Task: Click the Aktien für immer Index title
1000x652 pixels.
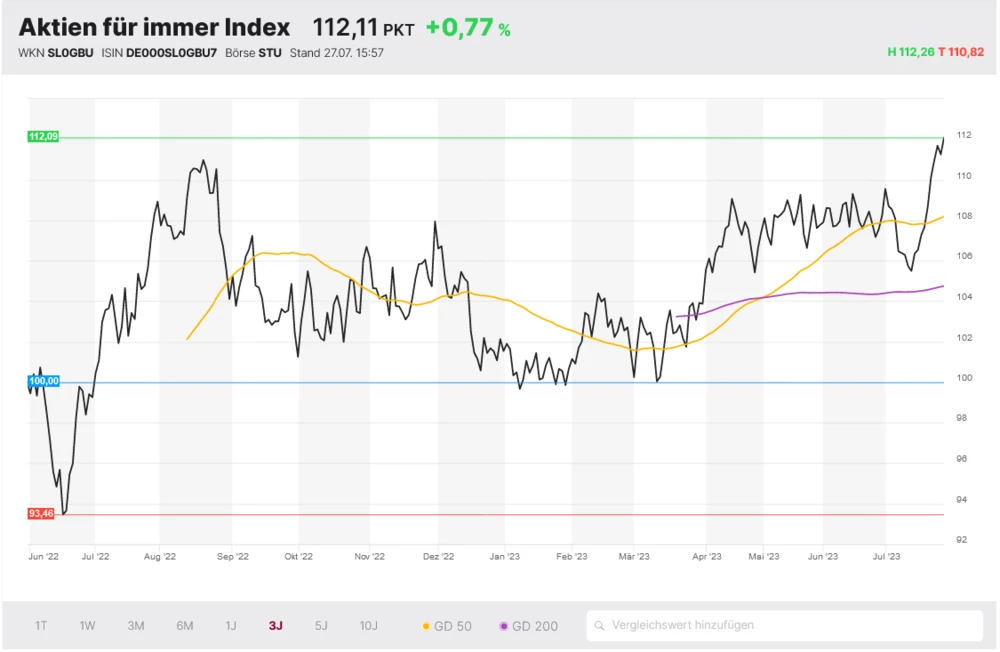Action: (154, 27)
